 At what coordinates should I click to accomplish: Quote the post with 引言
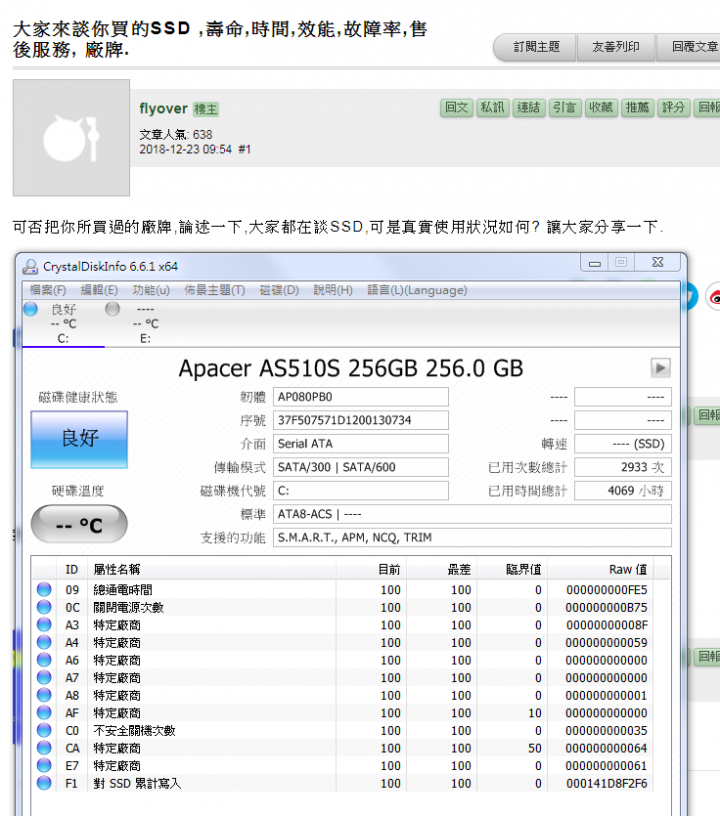565,108
